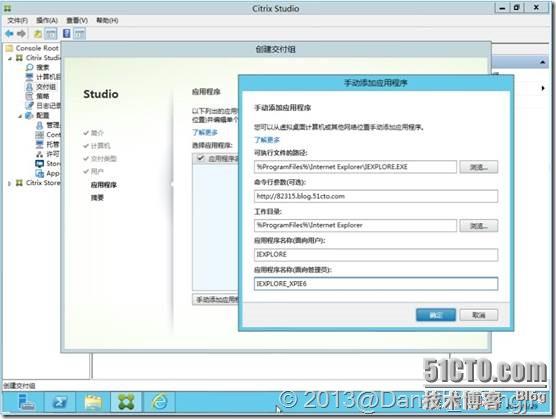Open the View (查看) menu
The width and height of the screenshot is (556, 419).
click(77, 21)
